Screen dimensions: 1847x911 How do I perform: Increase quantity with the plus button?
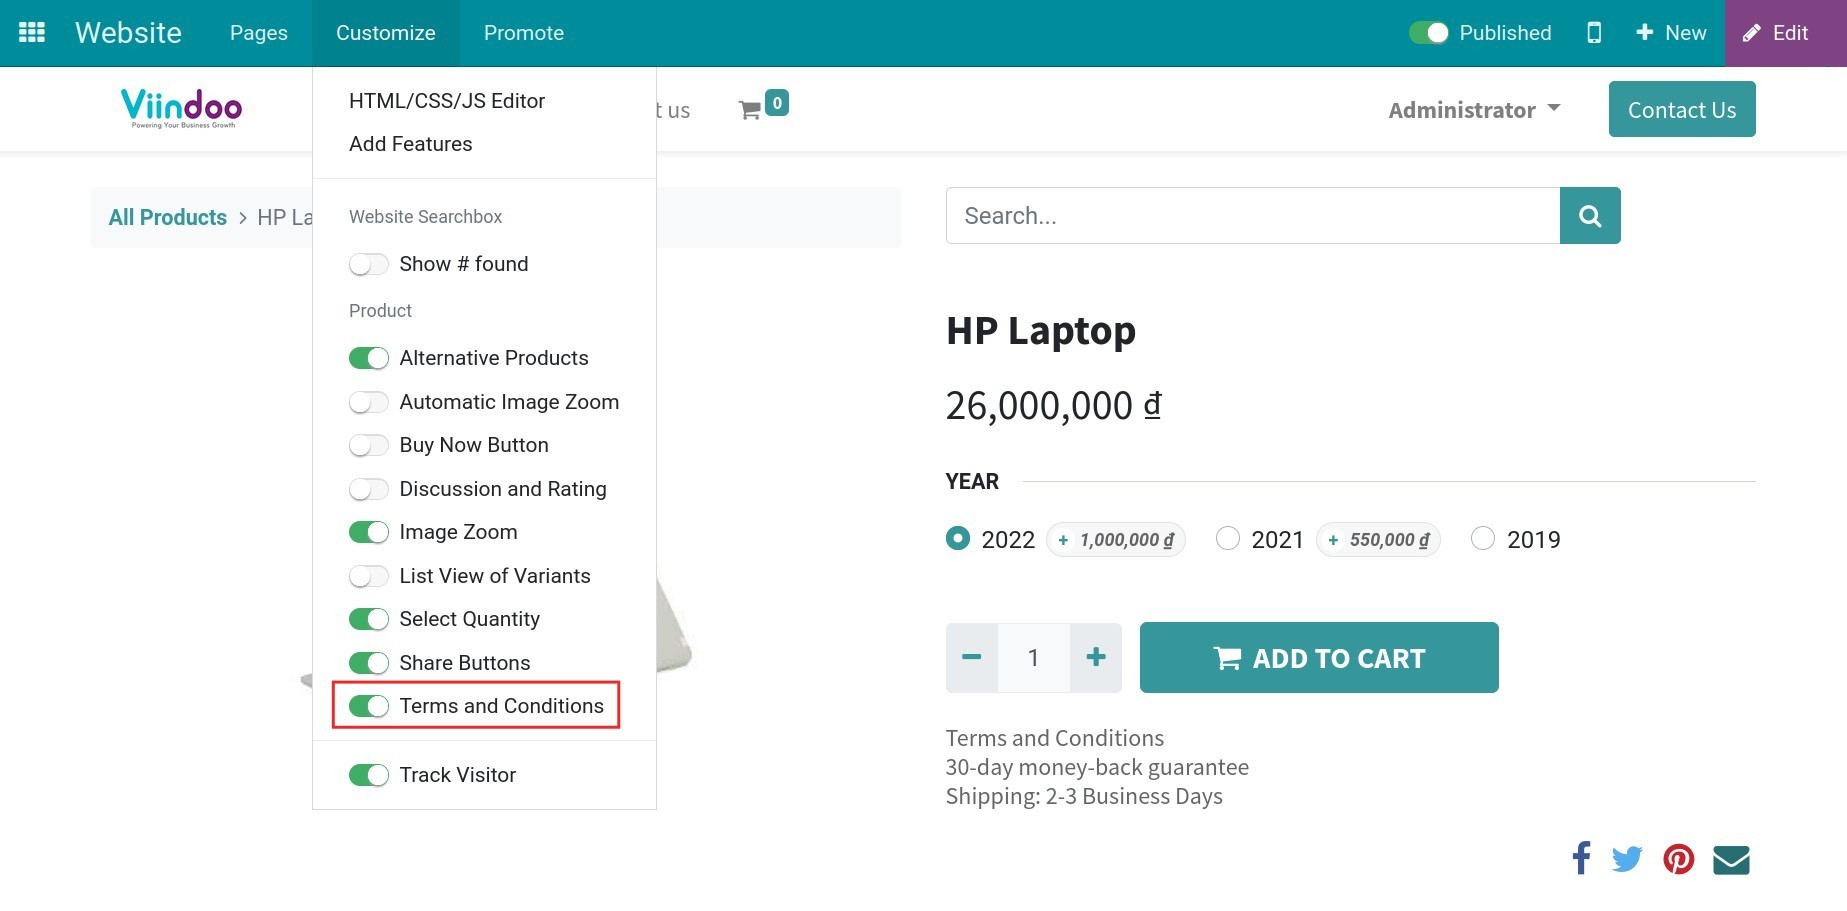tap(1095, 657)
